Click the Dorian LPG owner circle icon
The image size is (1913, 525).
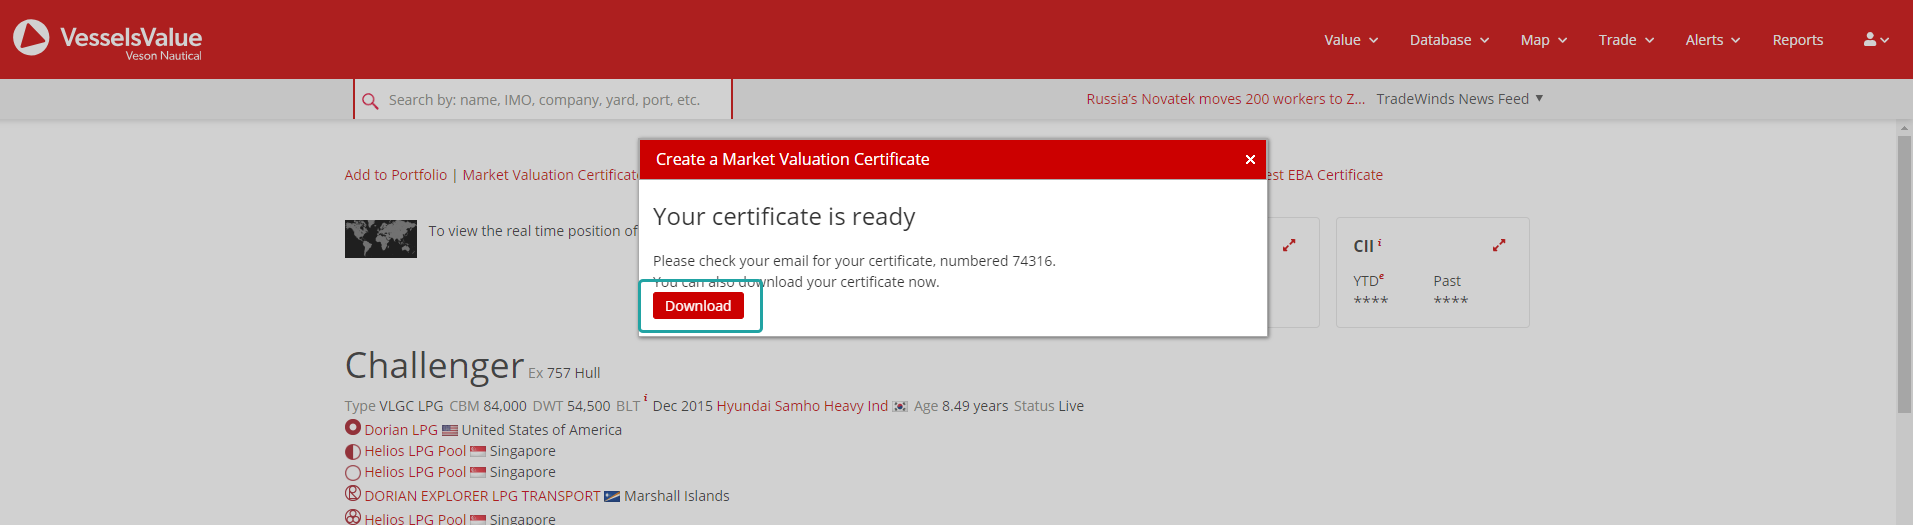(x=353, y=427)
